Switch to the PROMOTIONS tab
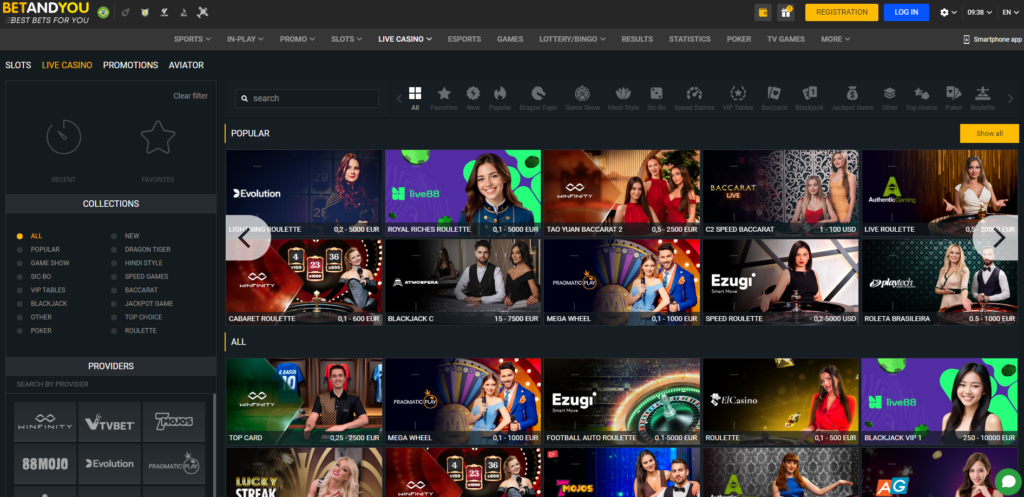 (131, 65)
